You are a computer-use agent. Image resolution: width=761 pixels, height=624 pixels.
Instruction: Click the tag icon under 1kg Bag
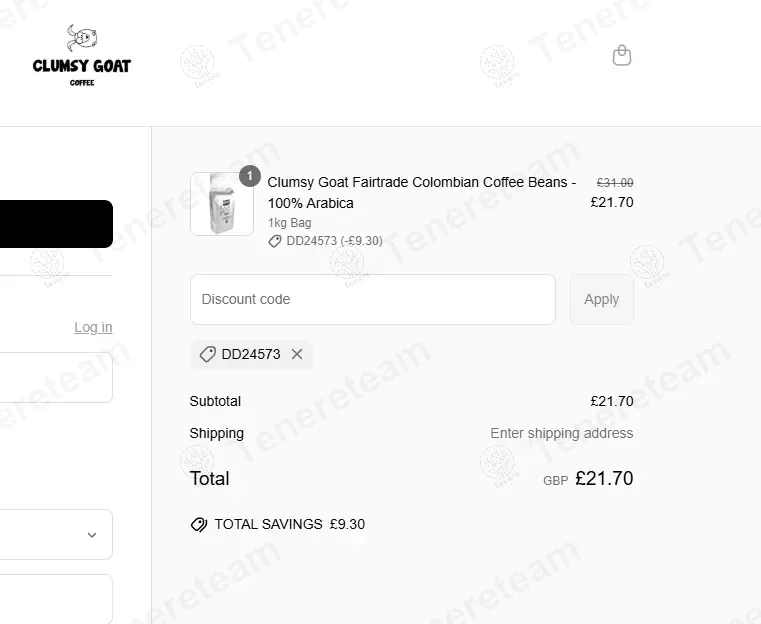tap(275, 241)
